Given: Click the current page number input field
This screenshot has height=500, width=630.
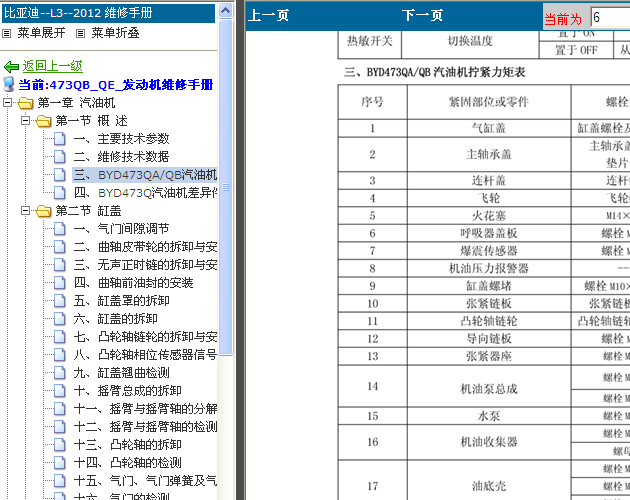Looking at the screenshot, I should tap(611, 17).
